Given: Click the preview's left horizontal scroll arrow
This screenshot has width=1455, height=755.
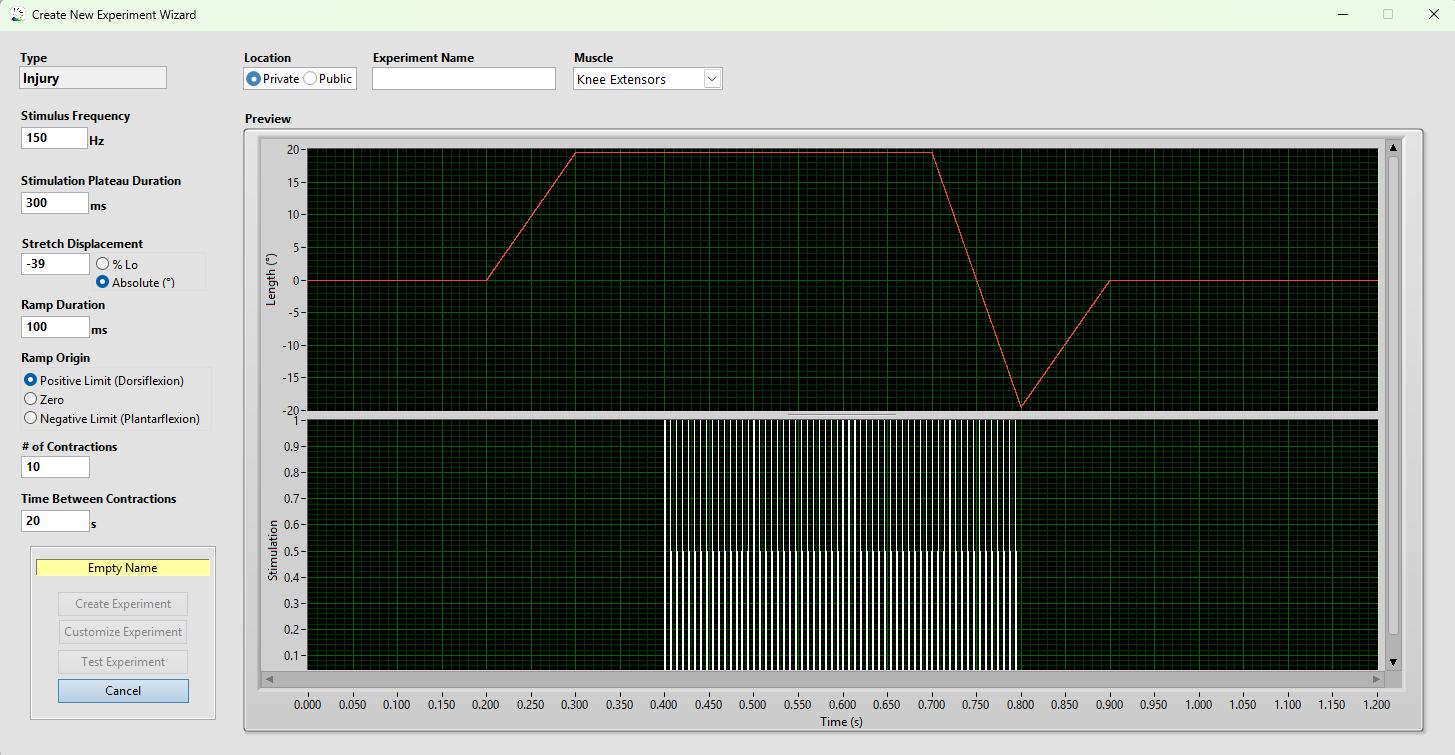Looking at the screenshot, I should [269, 679].
